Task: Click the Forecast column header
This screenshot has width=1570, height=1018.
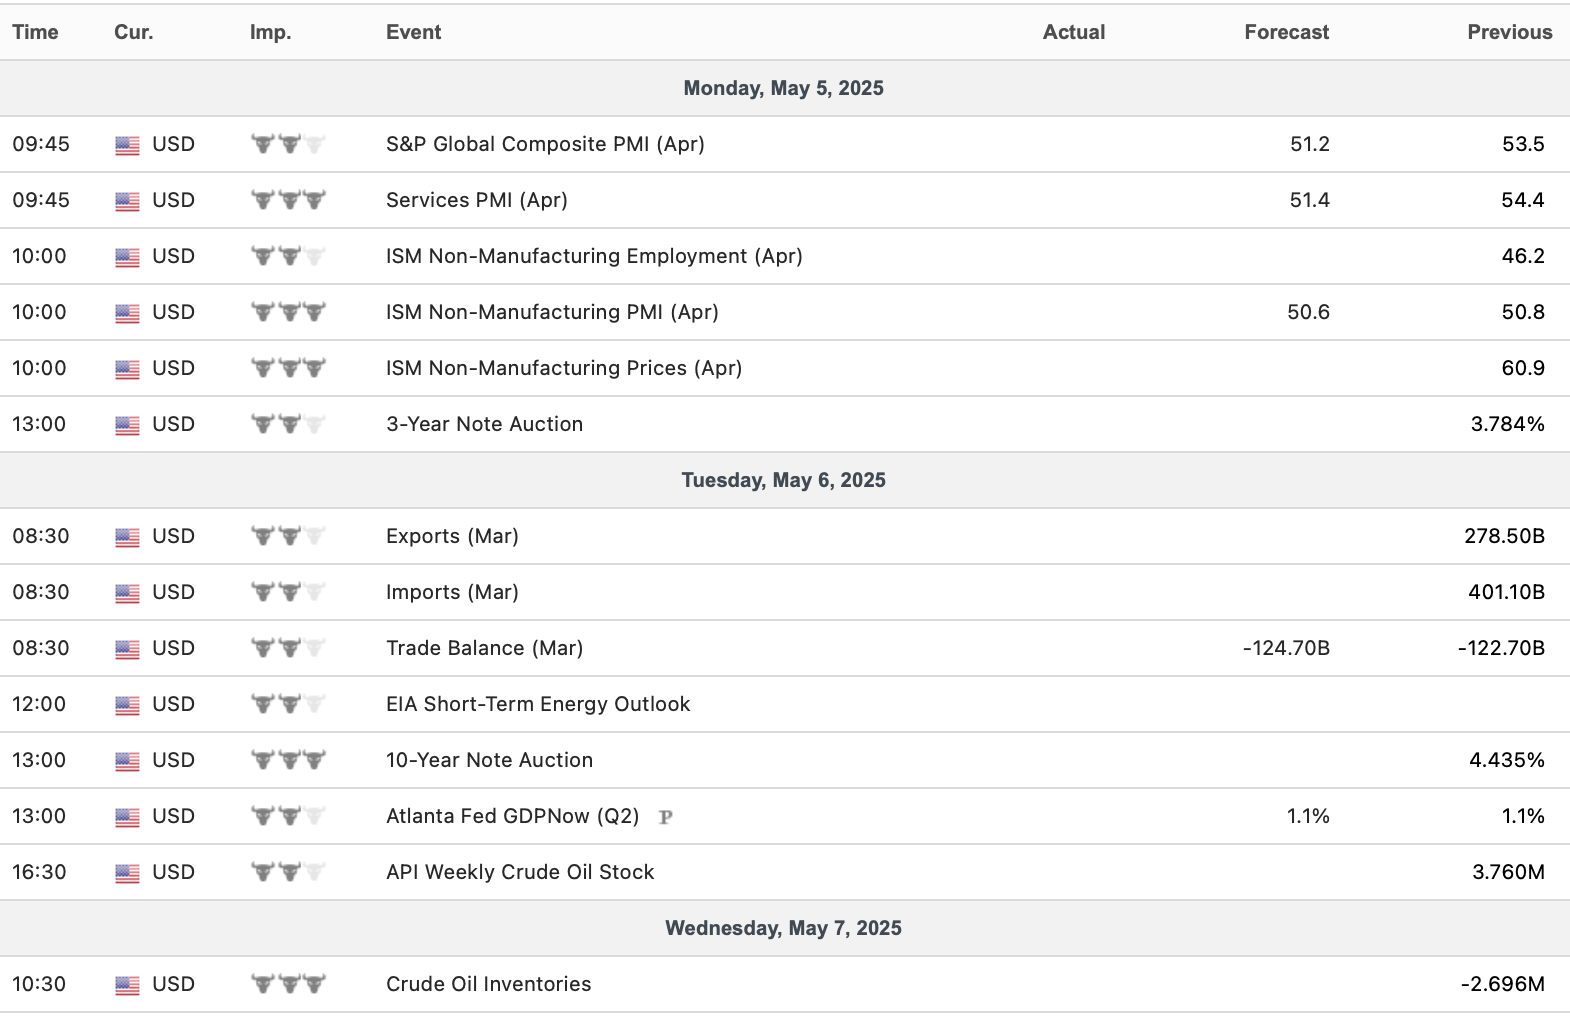Action: point(1286,32)
